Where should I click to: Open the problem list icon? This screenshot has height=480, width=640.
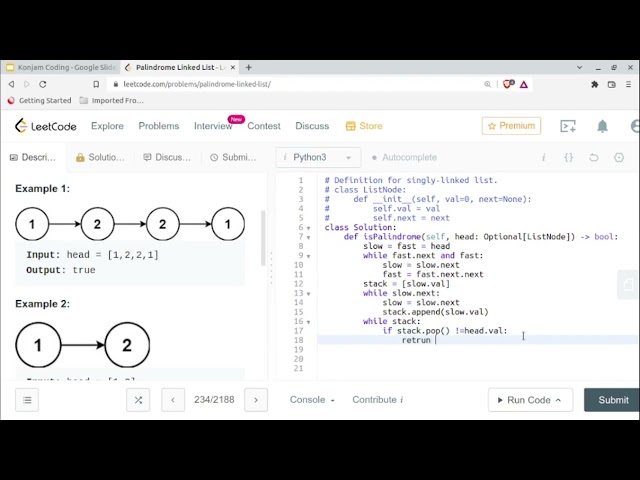click(27, 400)
